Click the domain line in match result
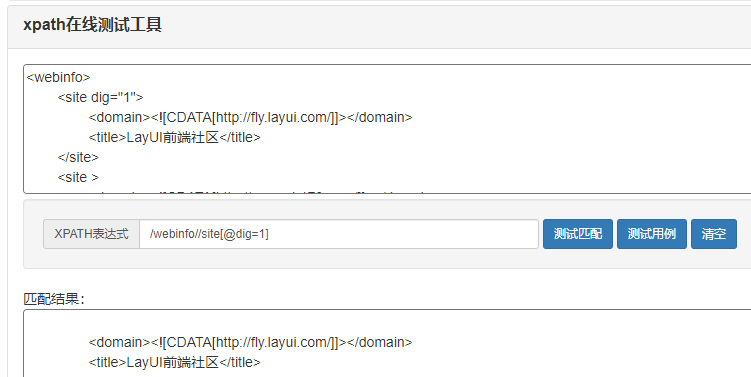 point(250,342)
